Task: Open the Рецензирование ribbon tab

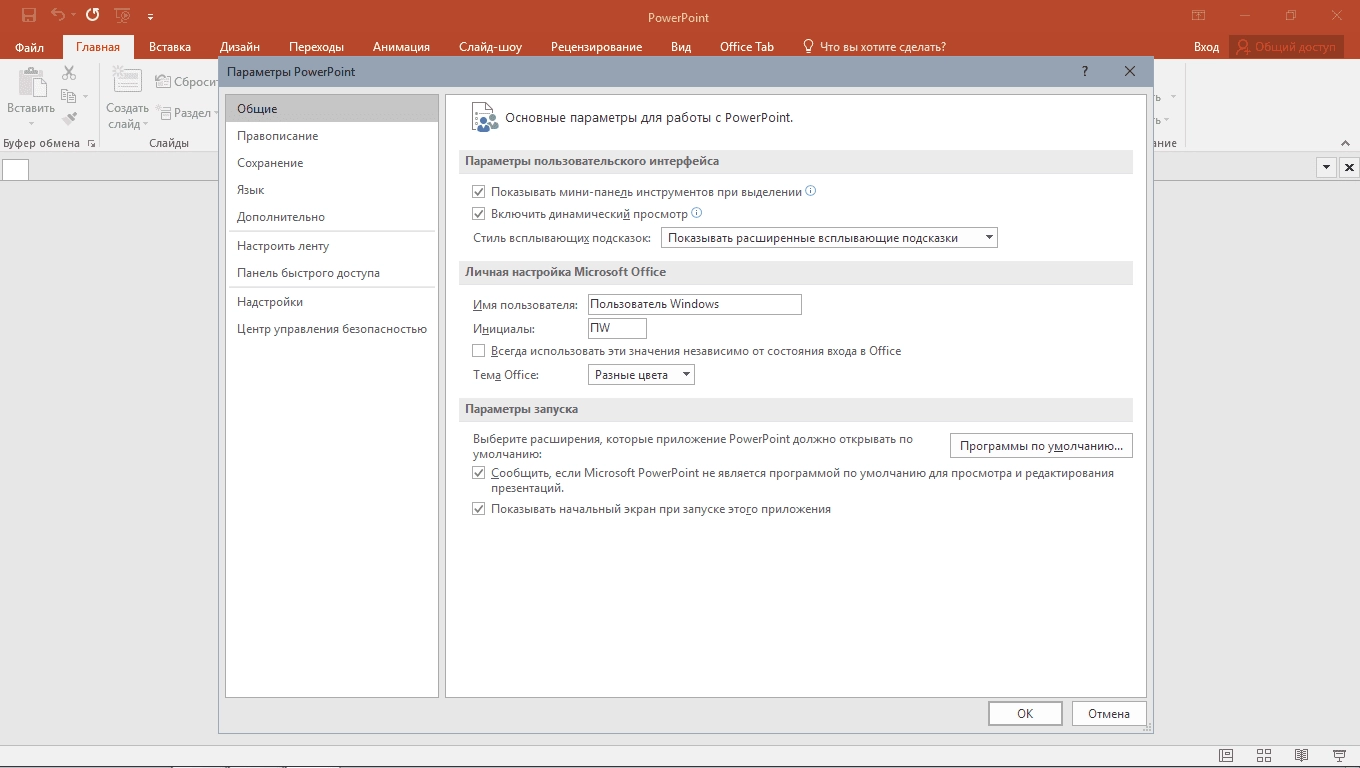Action: coord(596,47)
